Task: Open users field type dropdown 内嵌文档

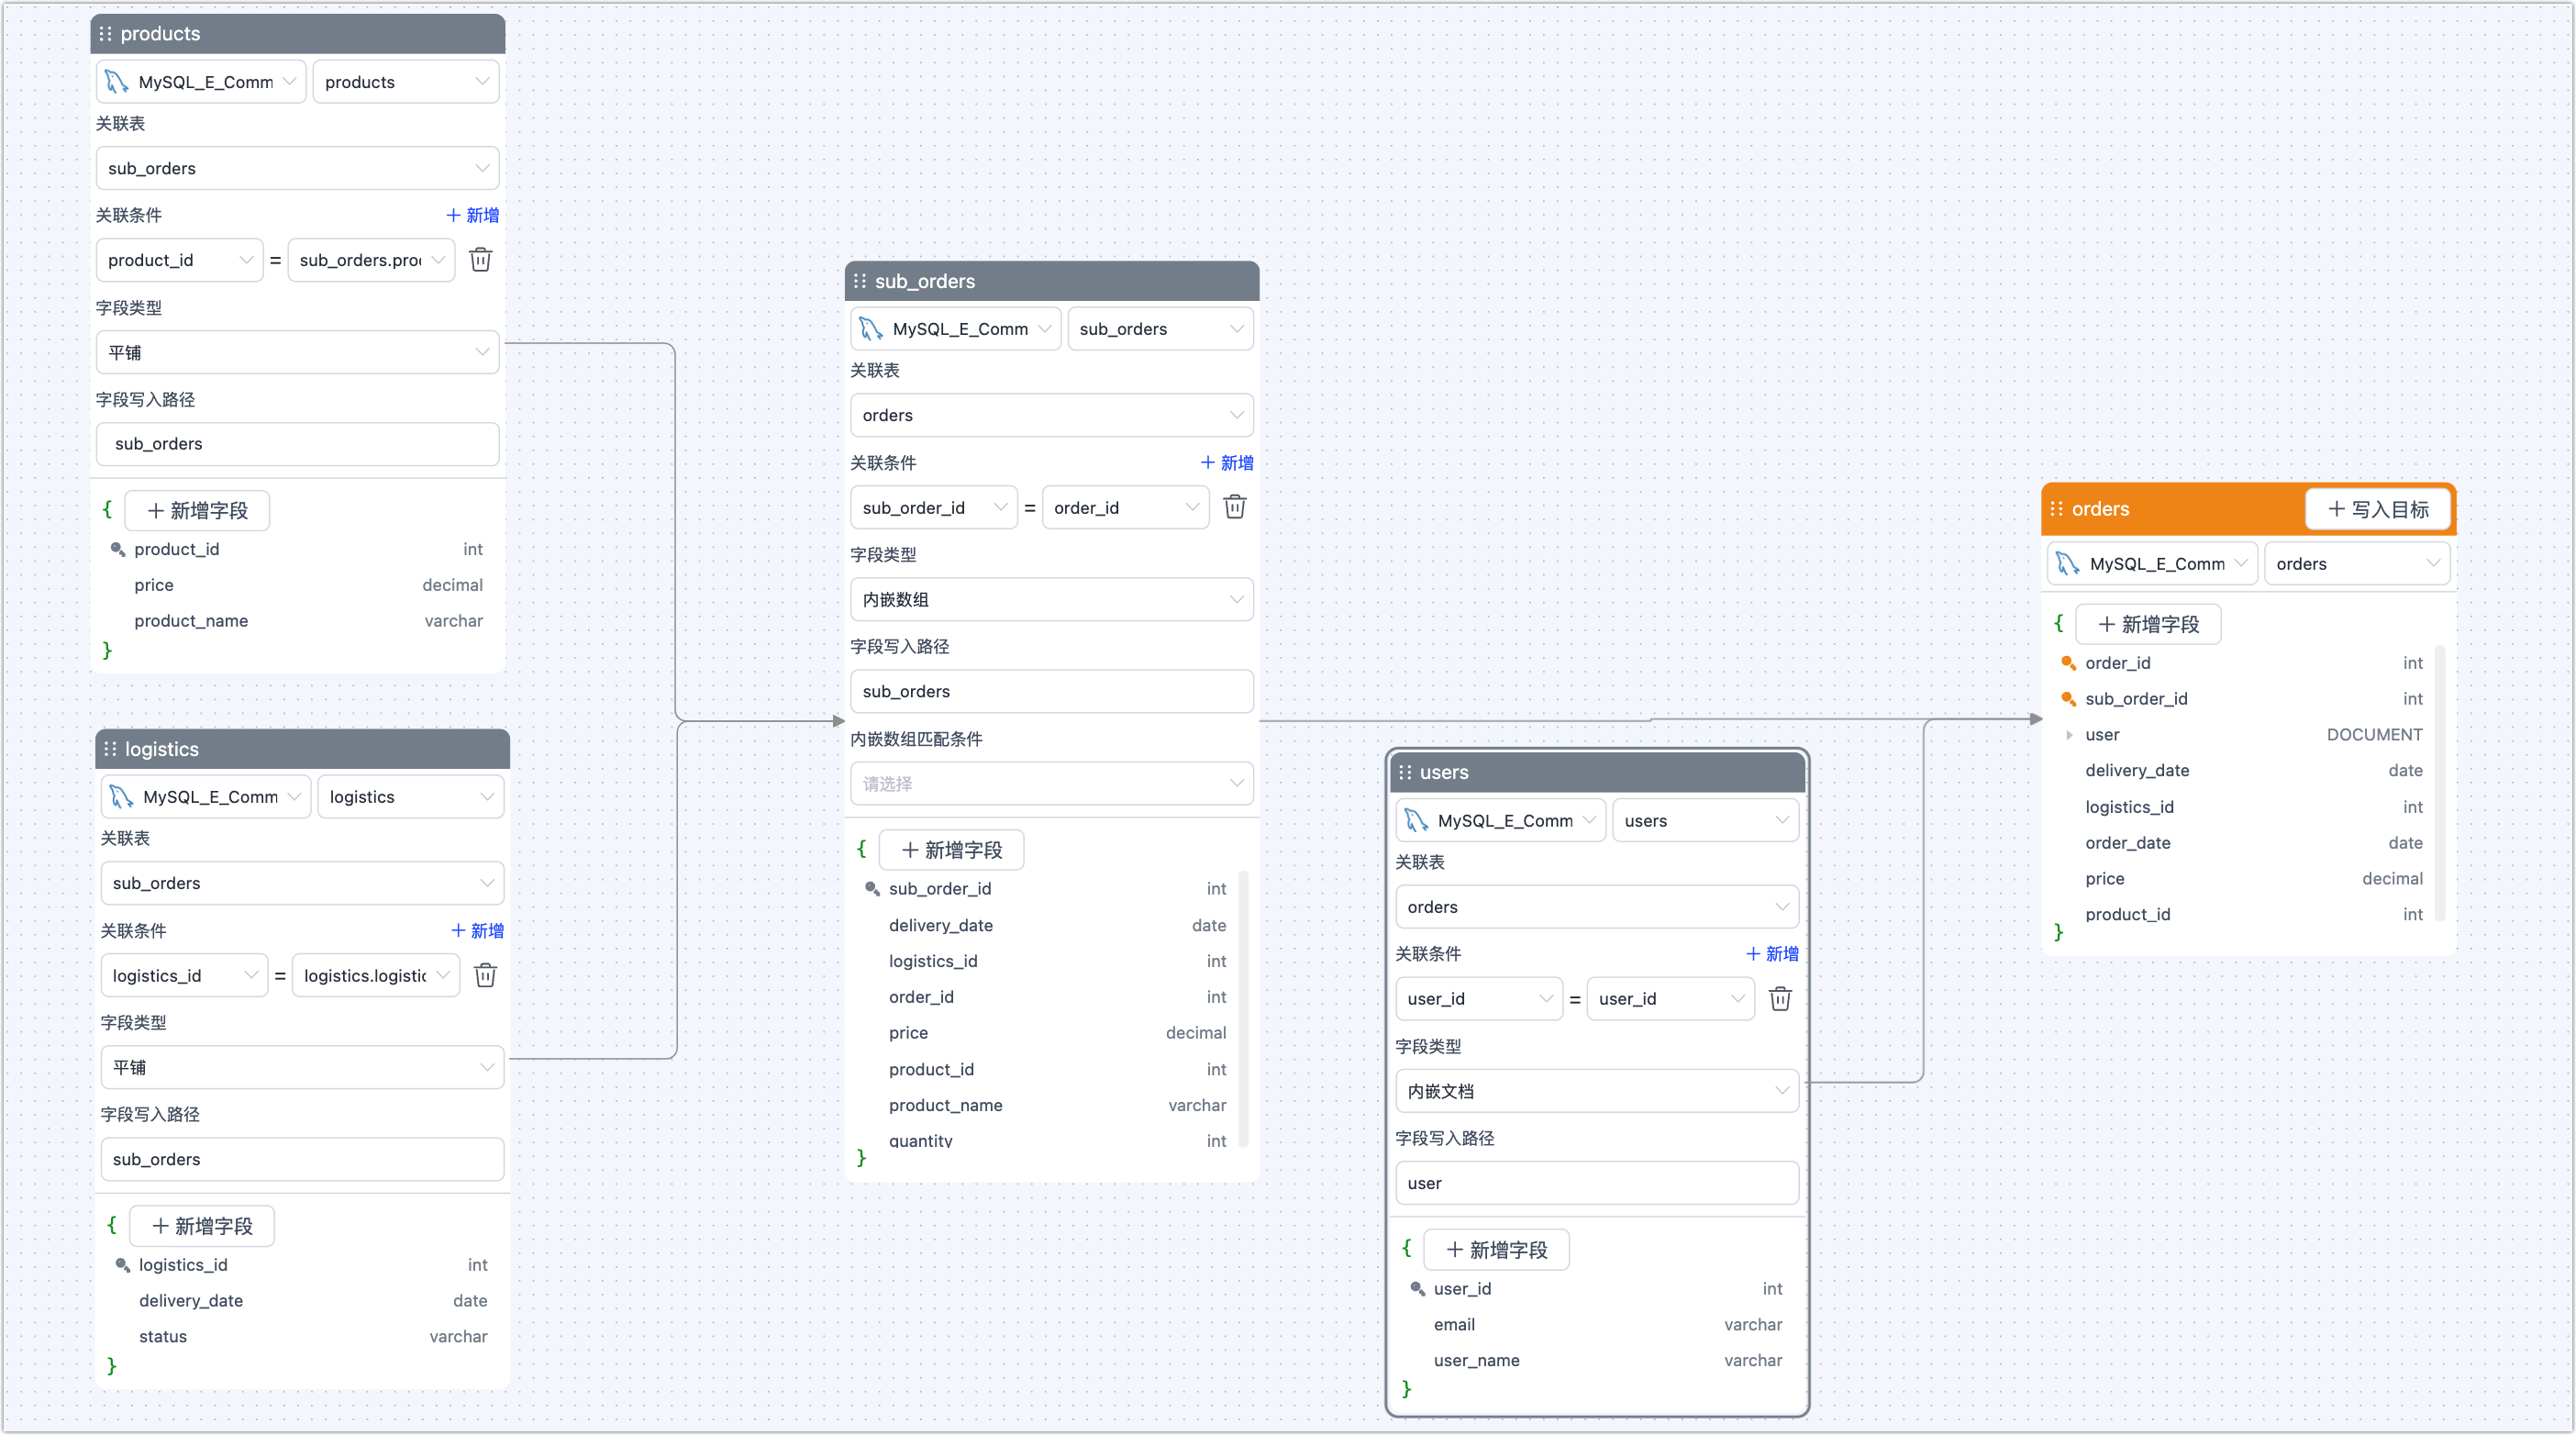Action: pos(1596,1091)
